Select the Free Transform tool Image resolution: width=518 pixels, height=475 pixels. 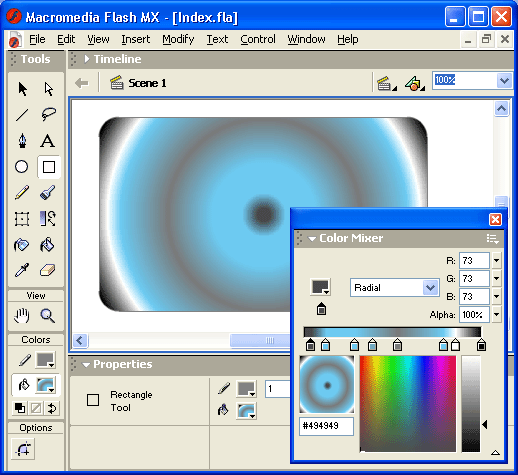tap(22, 219)
